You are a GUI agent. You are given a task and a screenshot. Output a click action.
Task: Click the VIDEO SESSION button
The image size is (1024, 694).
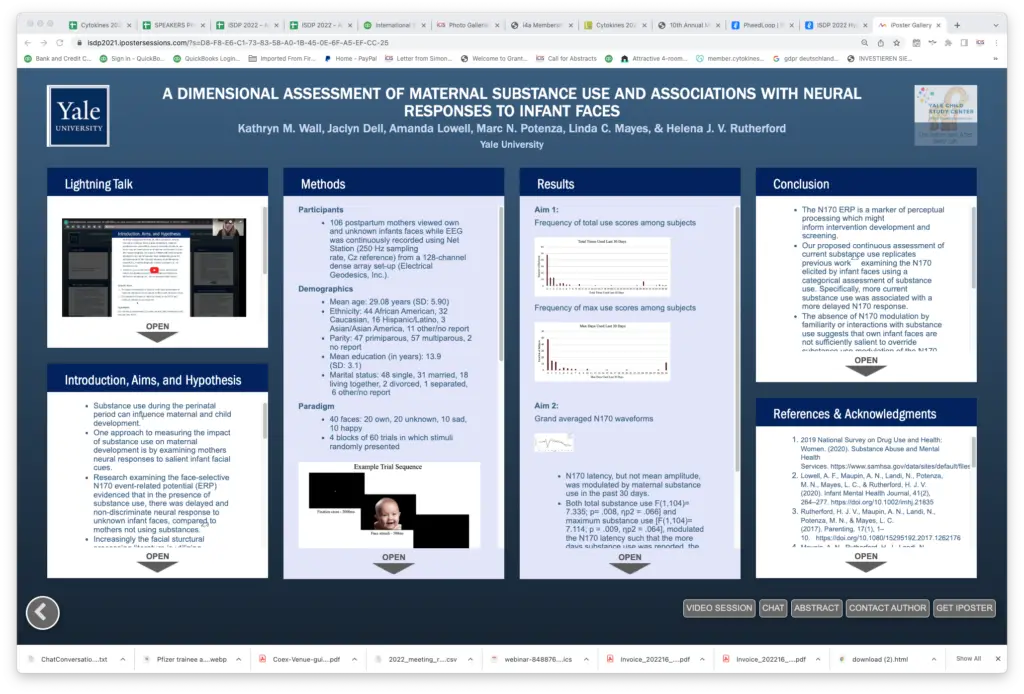point(719,607)
